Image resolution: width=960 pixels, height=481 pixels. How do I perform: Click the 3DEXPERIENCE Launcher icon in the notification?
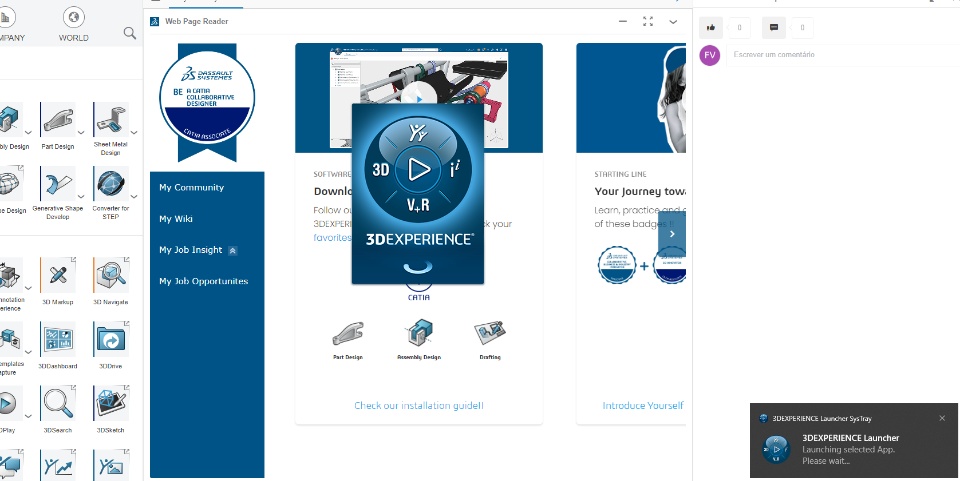[x=776, y=449]
